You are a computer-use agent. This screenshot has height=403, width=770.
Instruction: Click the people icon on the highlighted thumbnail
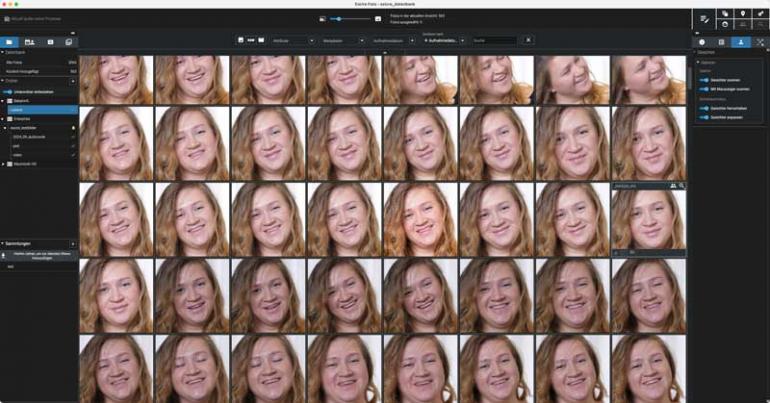[673, 187]
